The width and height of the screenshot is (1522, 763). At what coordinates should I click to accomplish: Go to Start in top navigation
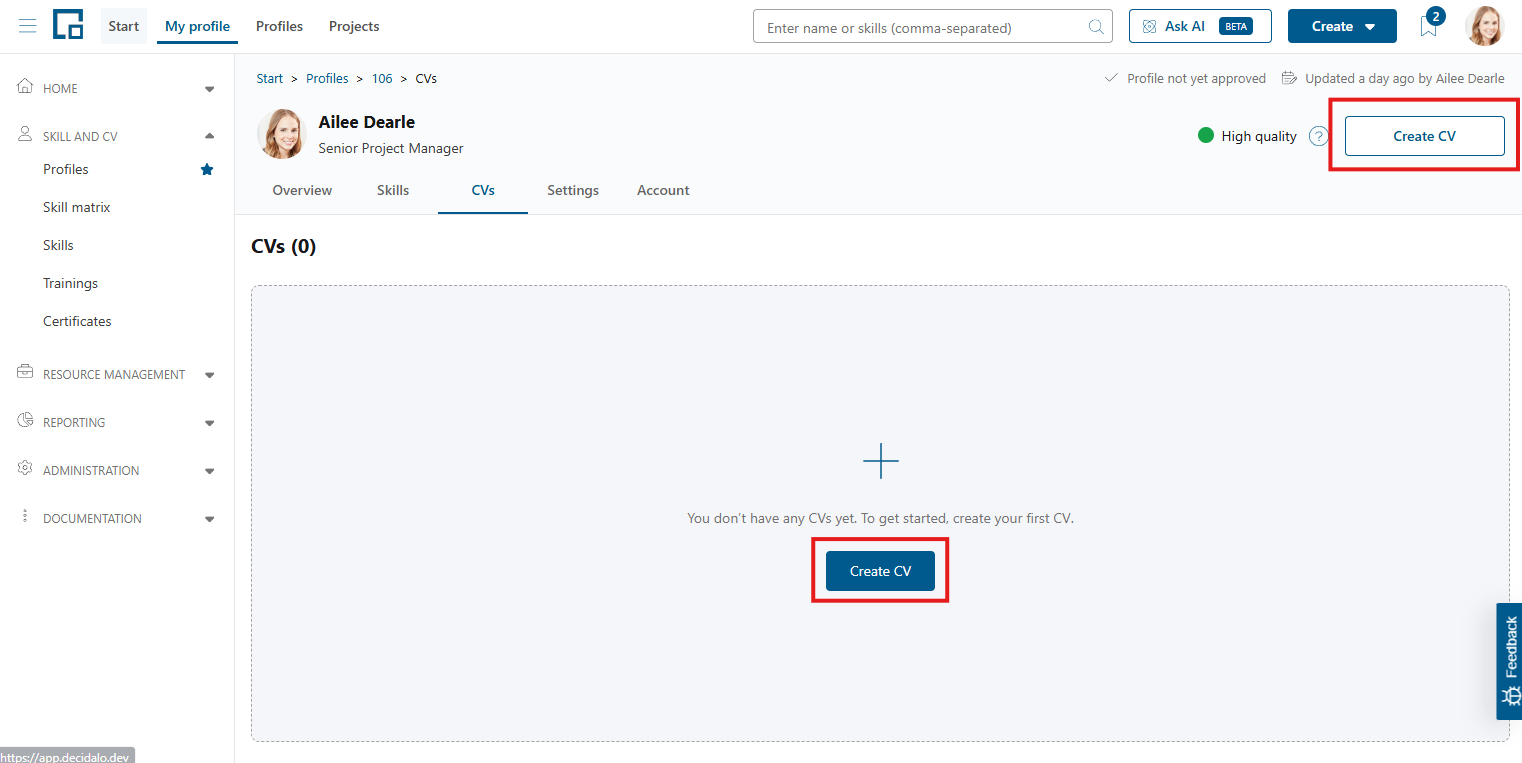(124, 26)
